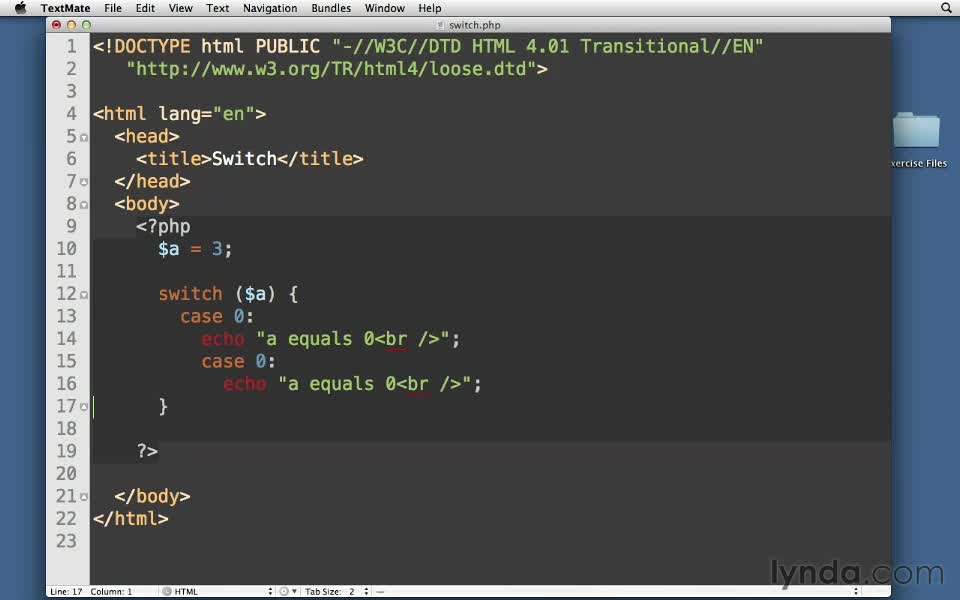This screenshot has height=600, width=960.
Task: Open the Bundles menu
Action: (330, 8)
